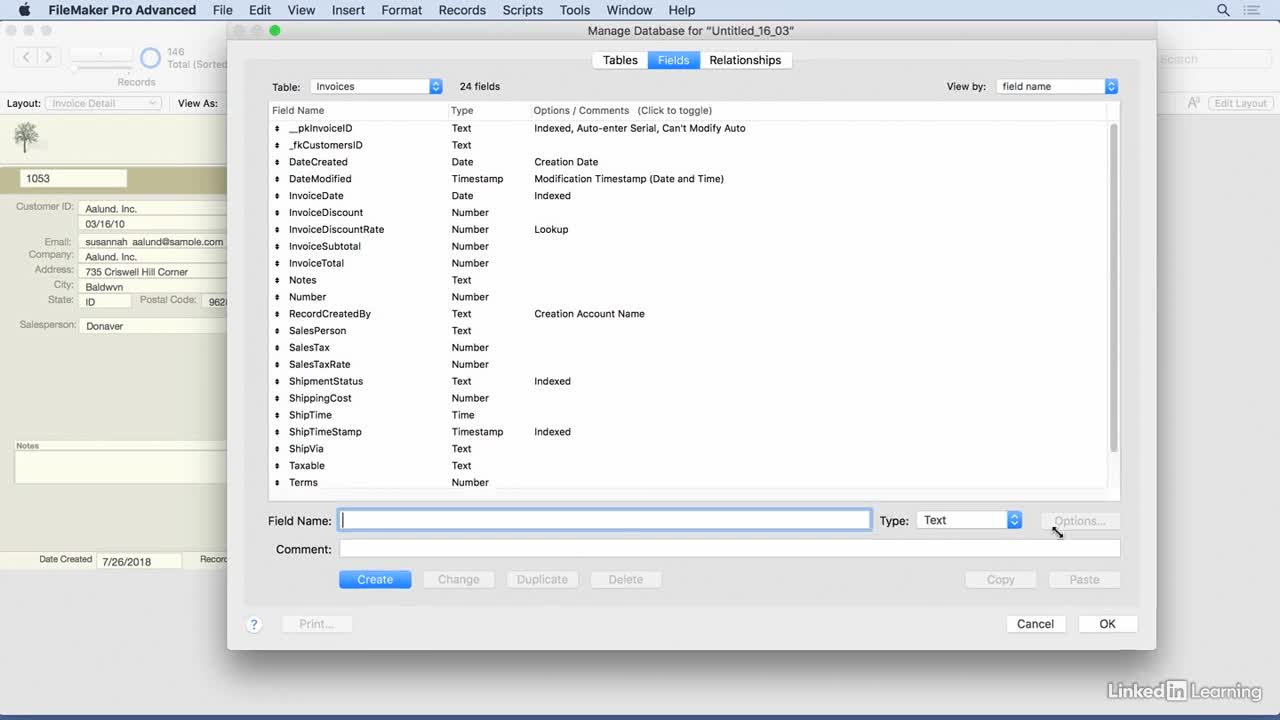Click reorder handle beside InvoiceTotal
The width and height of the screenshot is (1280, 720).
coord(278,264)
